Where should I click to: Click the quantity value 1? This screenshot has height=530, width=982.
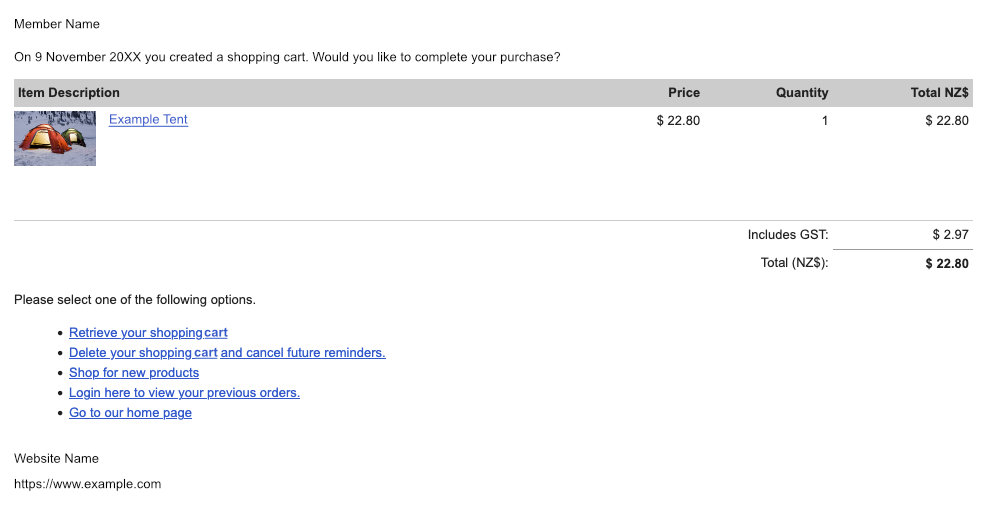[825, 121]
